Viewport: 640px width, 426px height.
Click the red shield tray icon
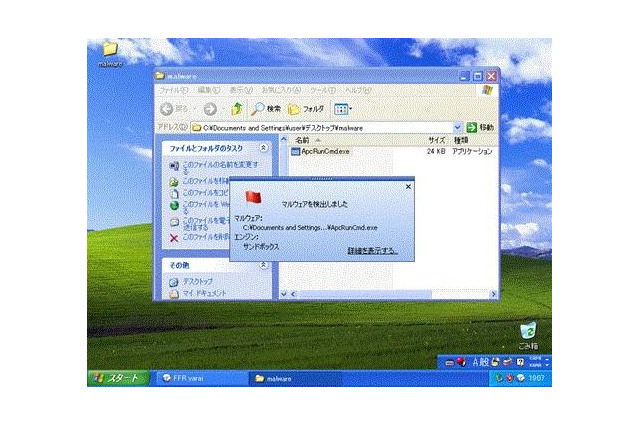509,378
